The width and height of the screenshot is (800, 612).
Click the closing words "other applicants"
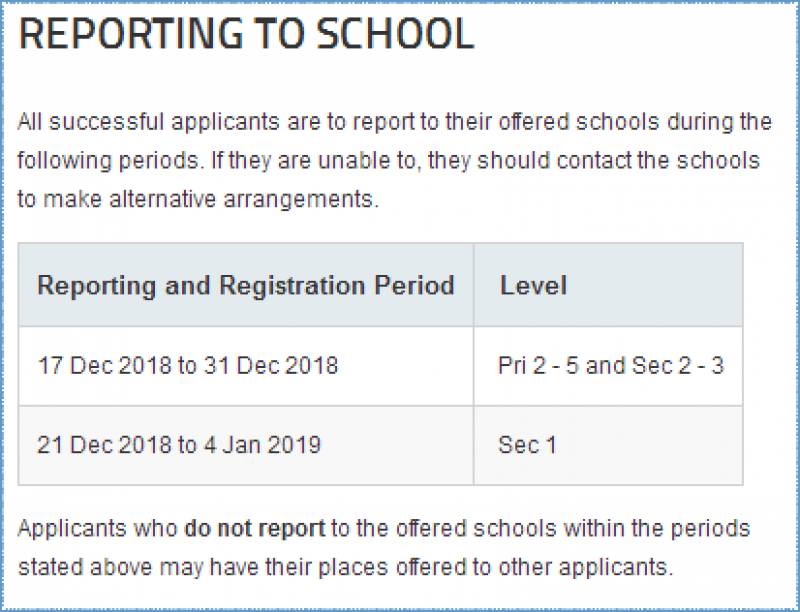[x=589, y=567]
